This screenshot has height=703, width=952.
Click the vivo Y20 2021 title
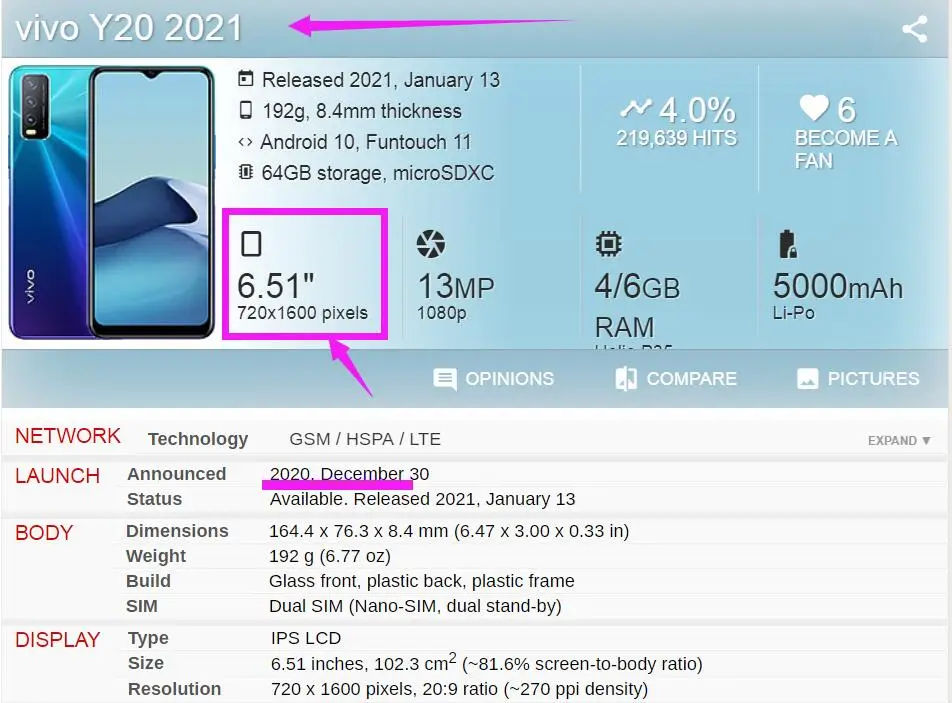tap(129, 28)
